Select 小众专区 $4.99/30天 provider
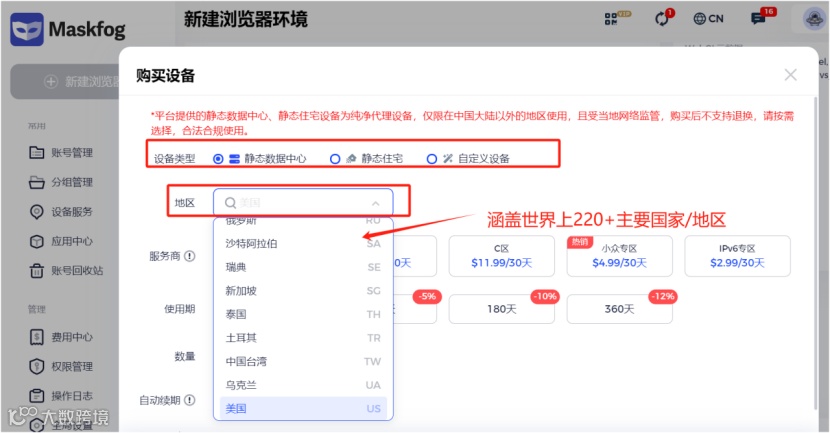This screenshot has width=830, height=433. pyautogui.click(x=619, y=256)
